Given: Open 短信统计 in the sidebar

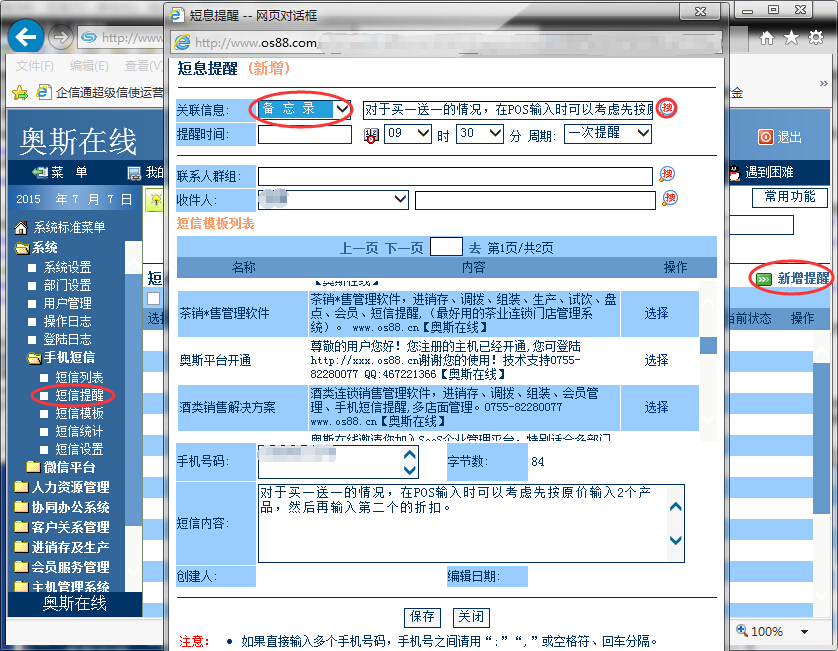Looking at the screenshot, I should pyautogui.click(x=79, y=431).
